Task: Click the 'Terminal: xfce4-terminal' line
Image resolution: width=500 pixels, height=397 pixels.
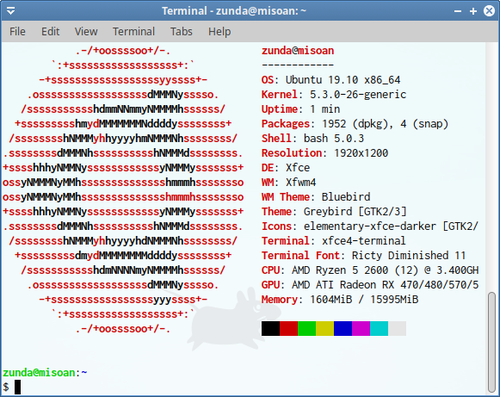Action: pyautogui.click(x=334, y=241)
